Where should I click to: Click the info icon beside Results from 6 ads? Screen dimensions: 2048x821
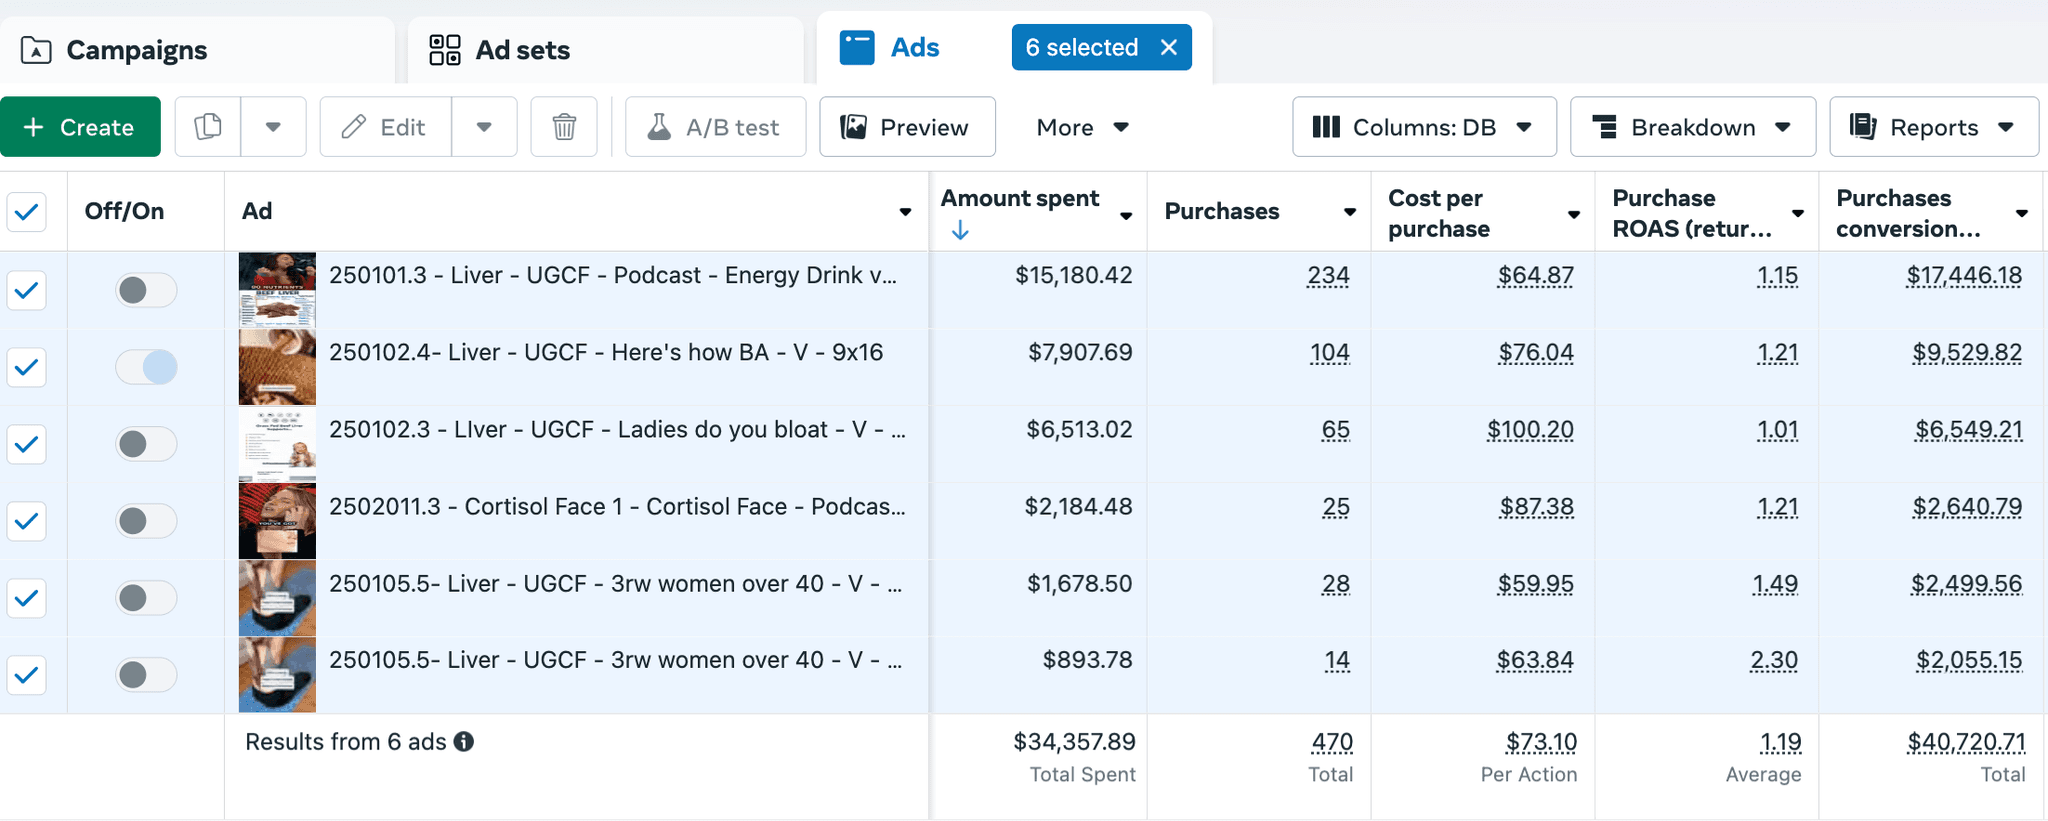tap(464, 742)
